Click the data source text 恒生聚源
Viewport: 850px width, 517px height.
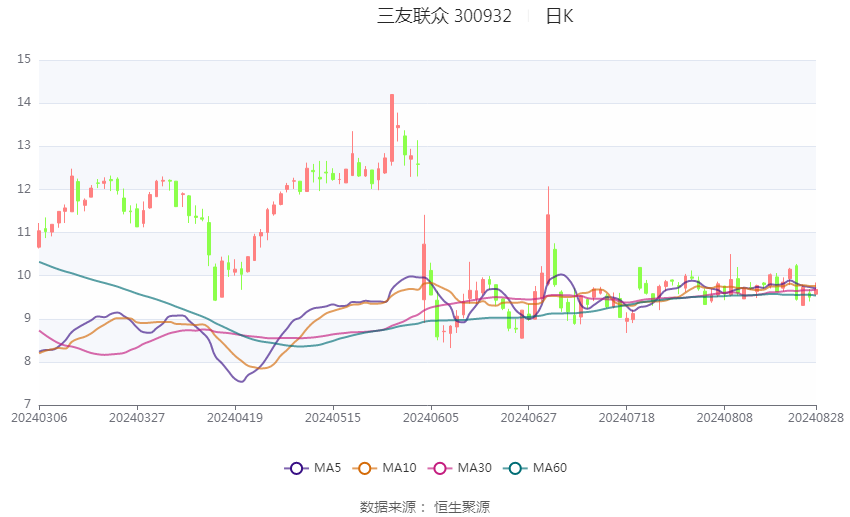point(462,507)
